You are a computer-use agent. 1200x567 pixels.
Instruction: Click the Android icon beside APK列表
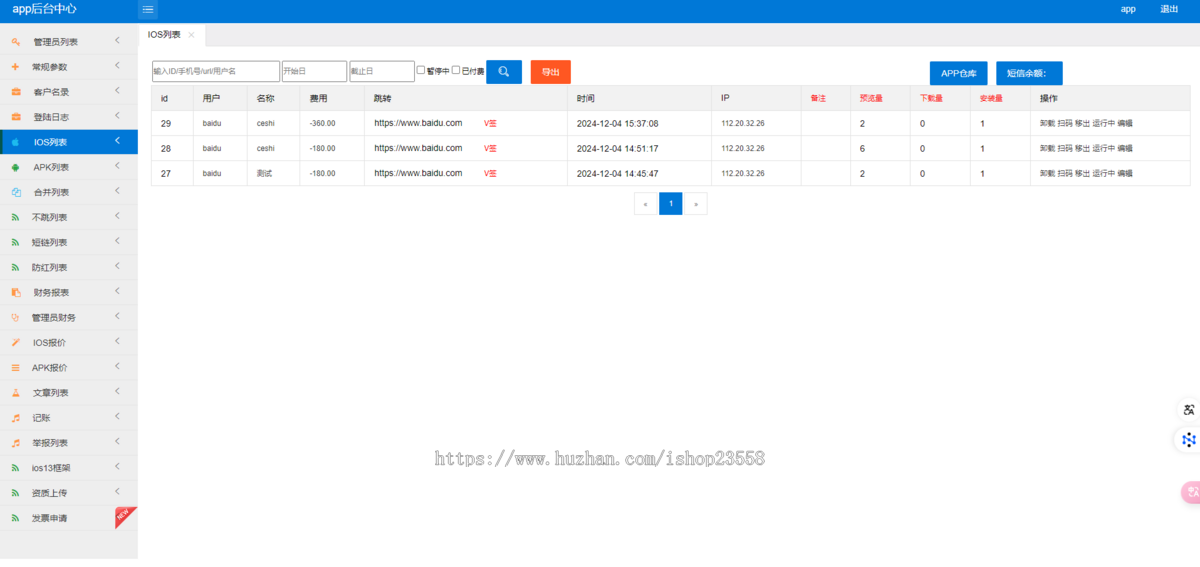tap(15, 167)
